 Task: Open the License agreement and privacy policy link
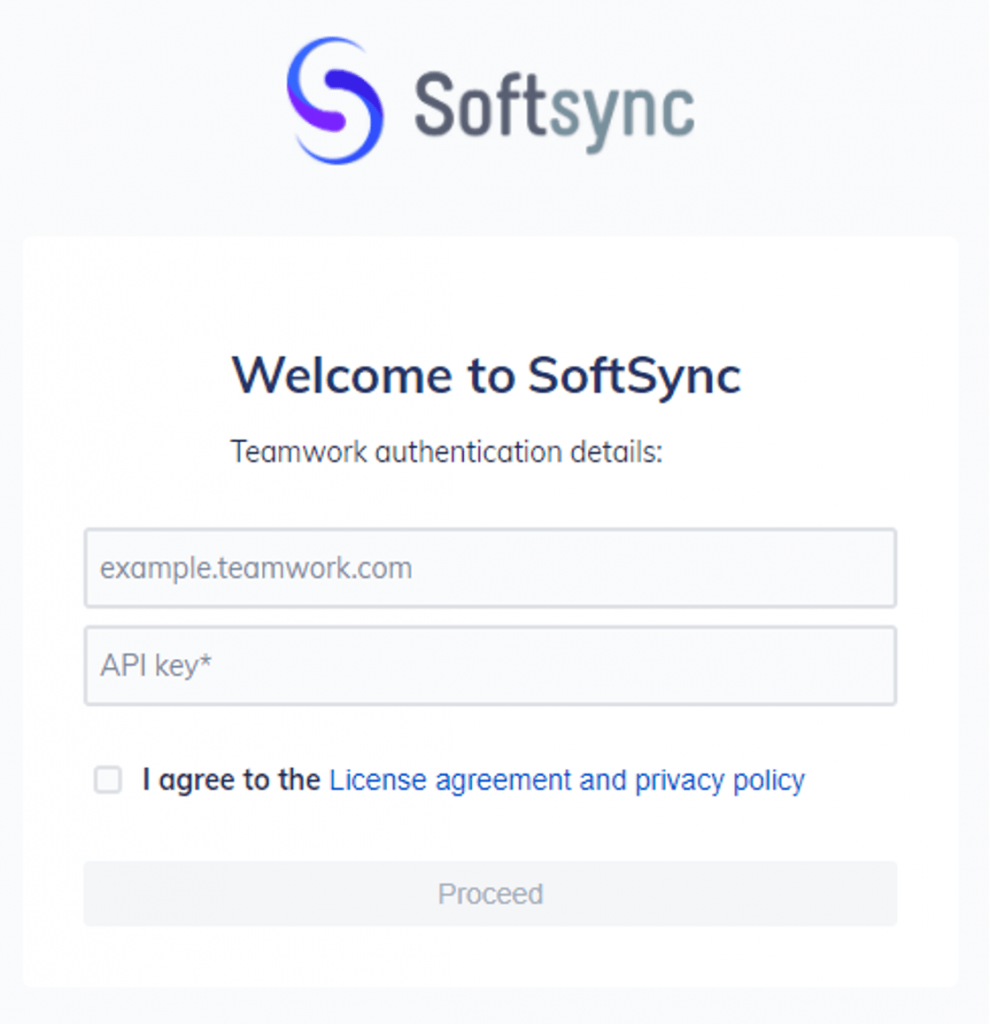(567, 780)
